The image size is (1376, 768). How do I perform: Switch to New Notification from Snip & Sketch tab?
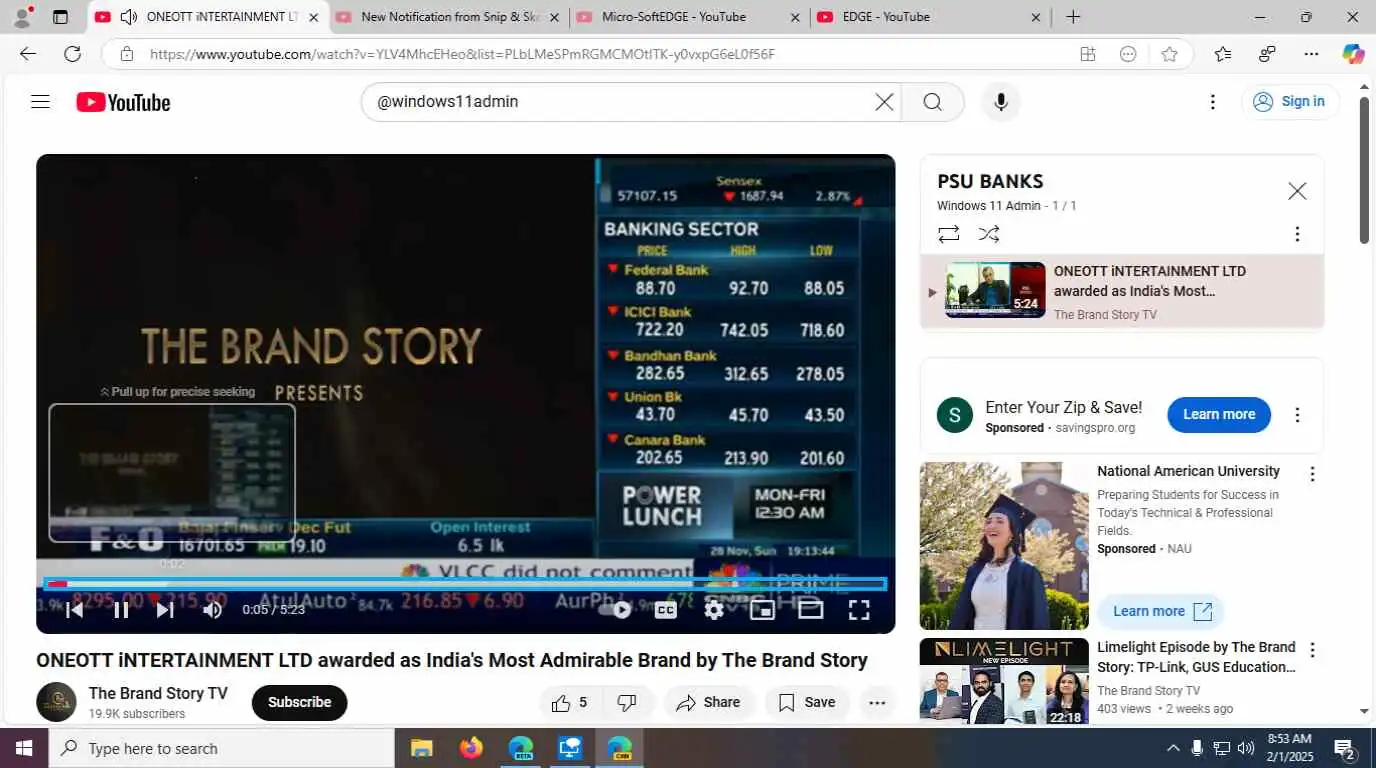point(450,17)
